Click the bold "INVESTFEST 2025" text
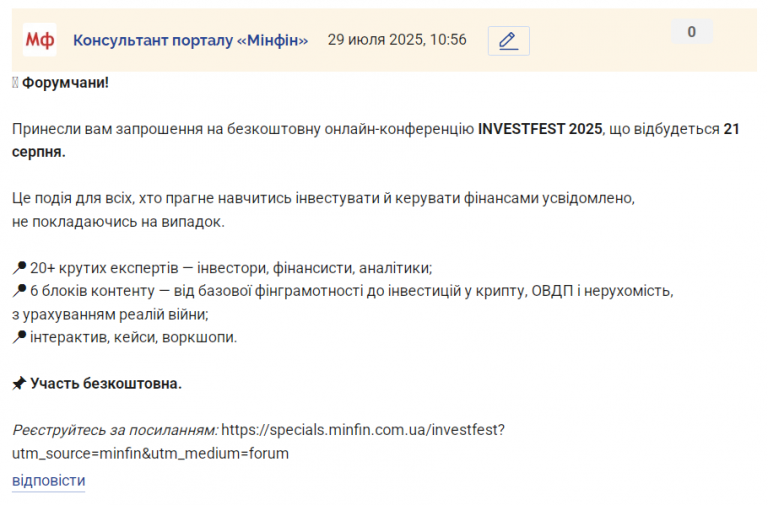 pyautogui.click(x=540, y=129)
